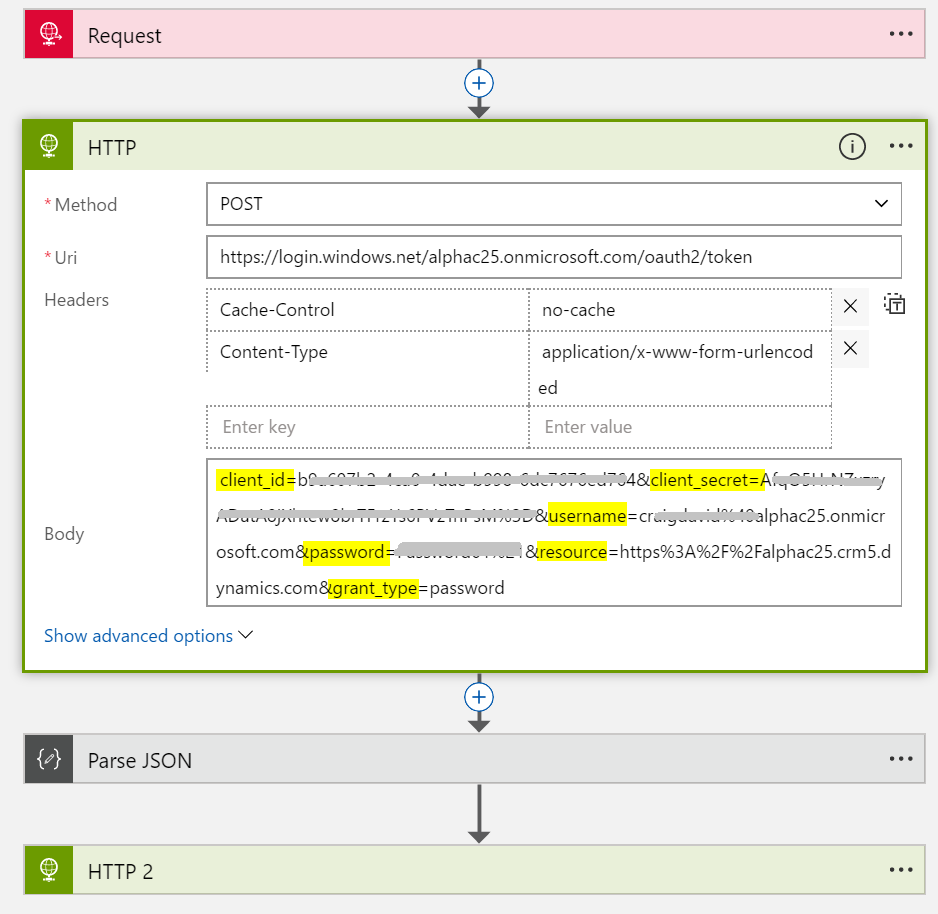
Task: Open the HTTP 2 ellipsis menu
Action: click(900, 870)
